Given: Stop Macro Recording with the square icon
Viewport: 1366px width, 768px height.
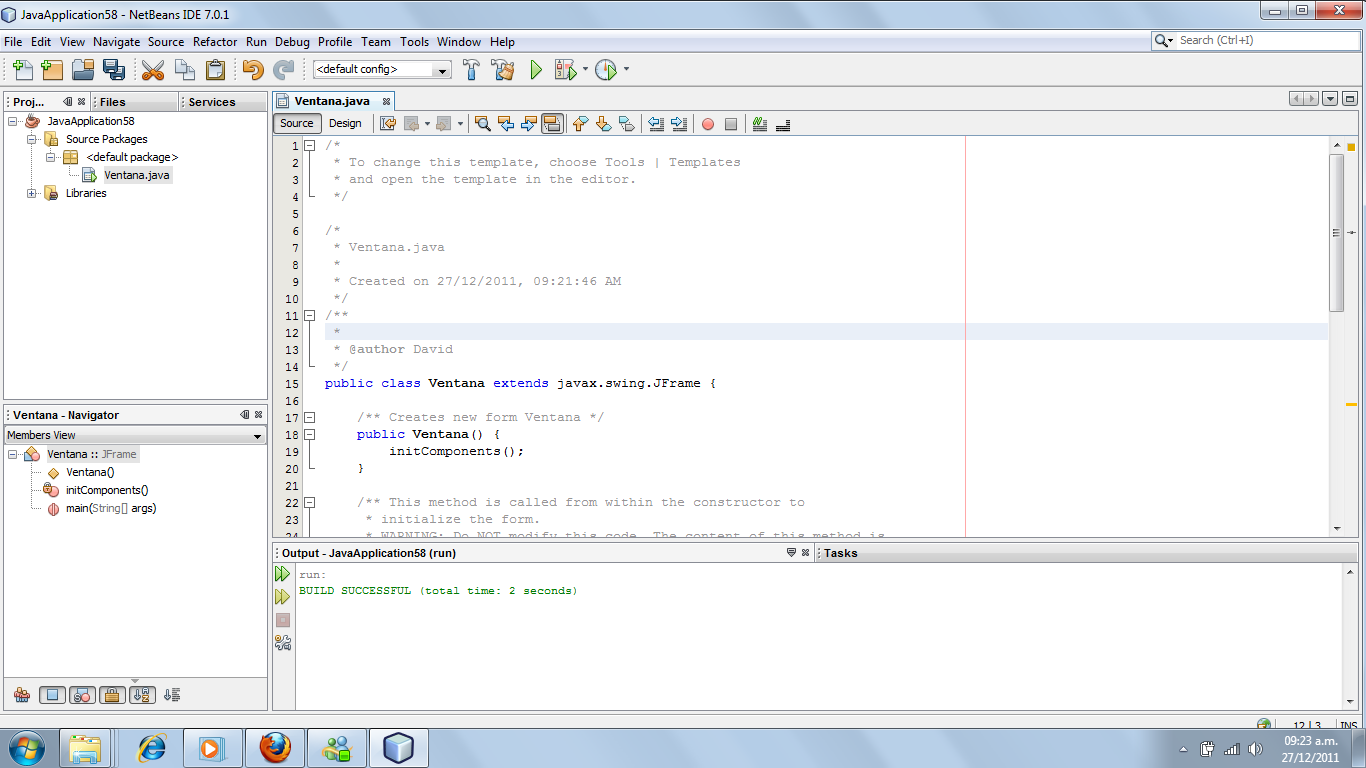Looking at the screenshot, I should point(731,124).
